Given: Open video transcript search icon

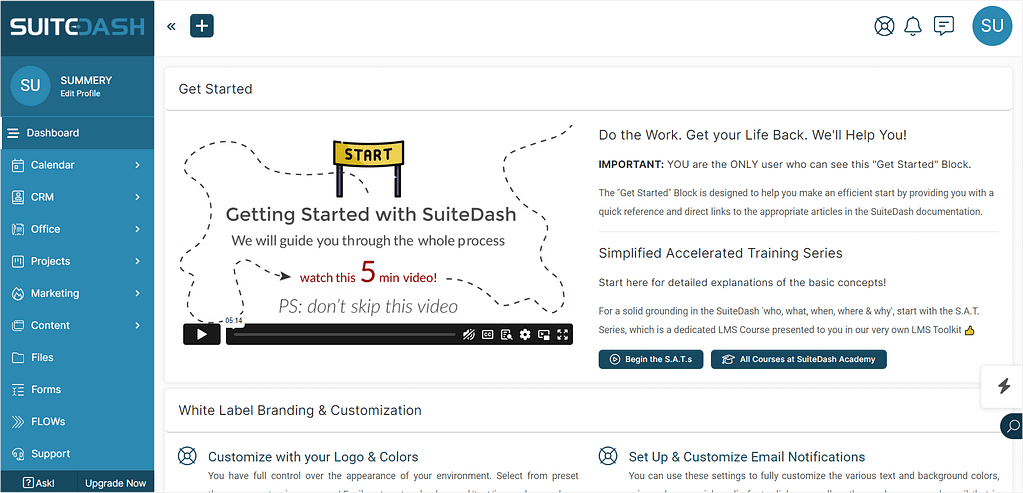Looking at the screenshot, I should (506, 335).
